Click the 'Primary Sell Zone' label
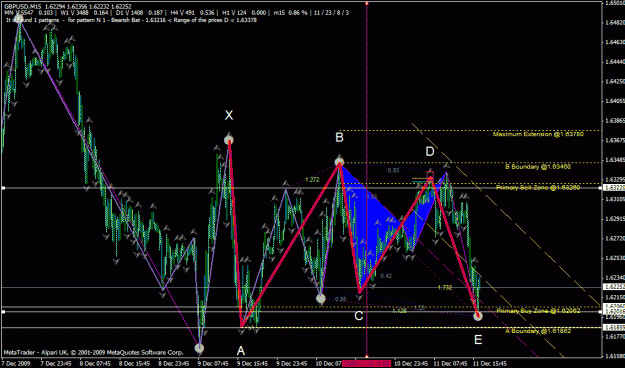 click(538, 187)
